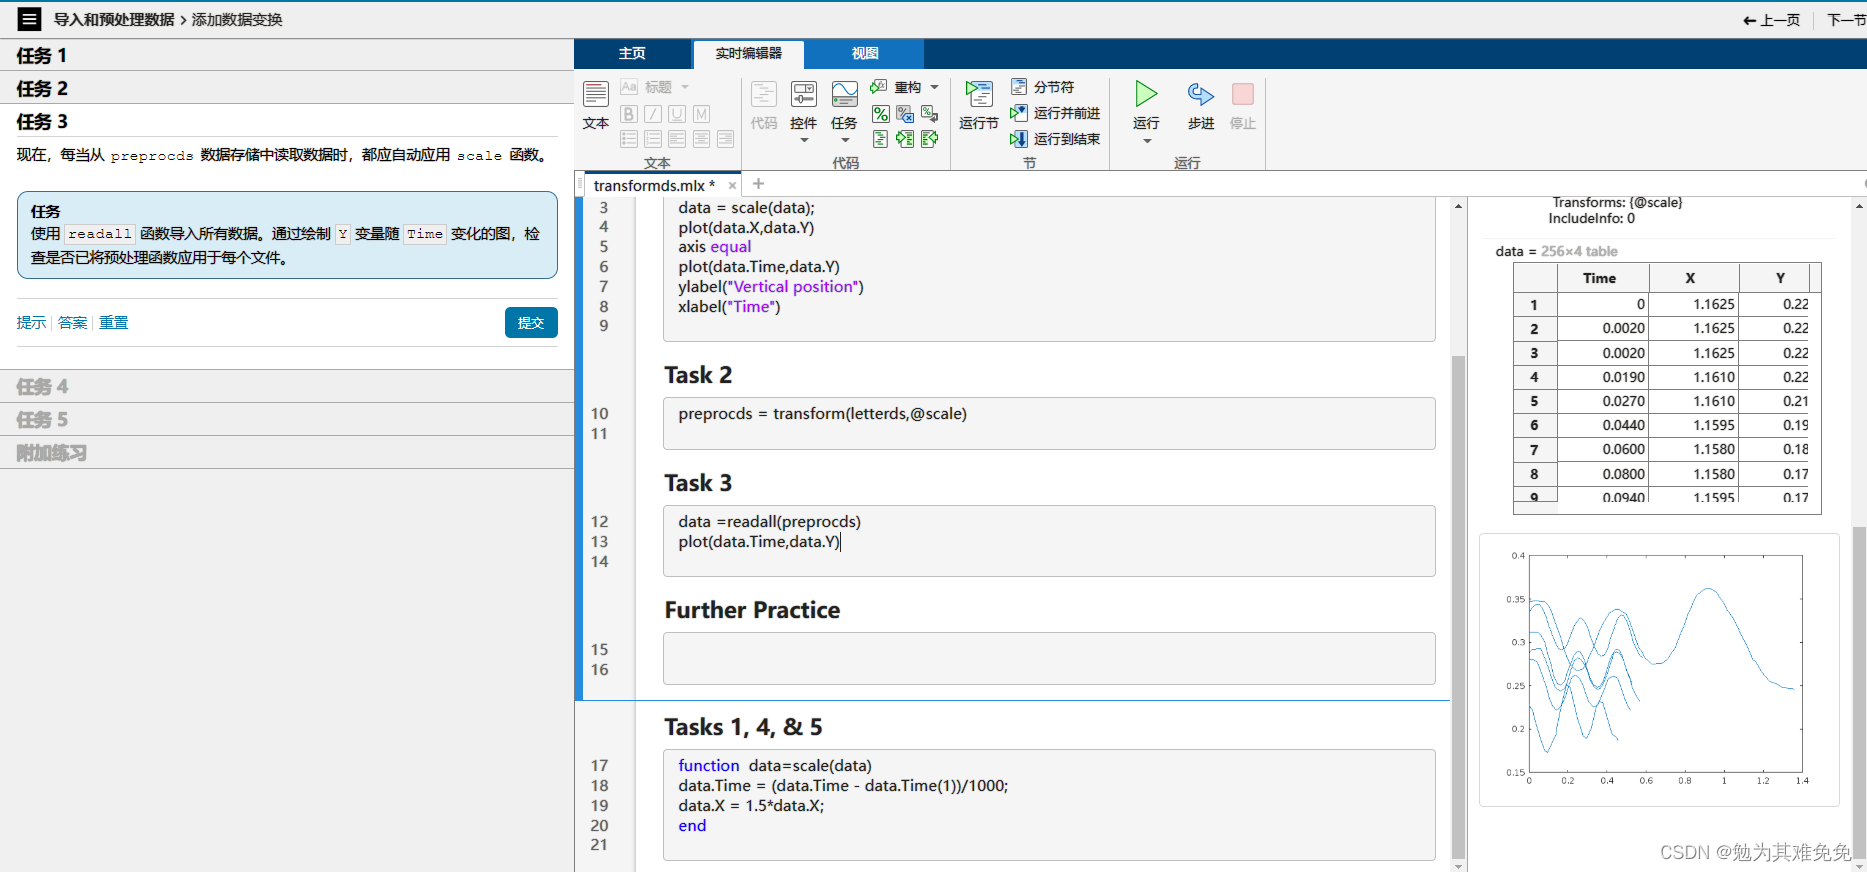This screenshot has width=1867, height=872.
Task: Click the increase indent icon
Action: coord(905,139)
